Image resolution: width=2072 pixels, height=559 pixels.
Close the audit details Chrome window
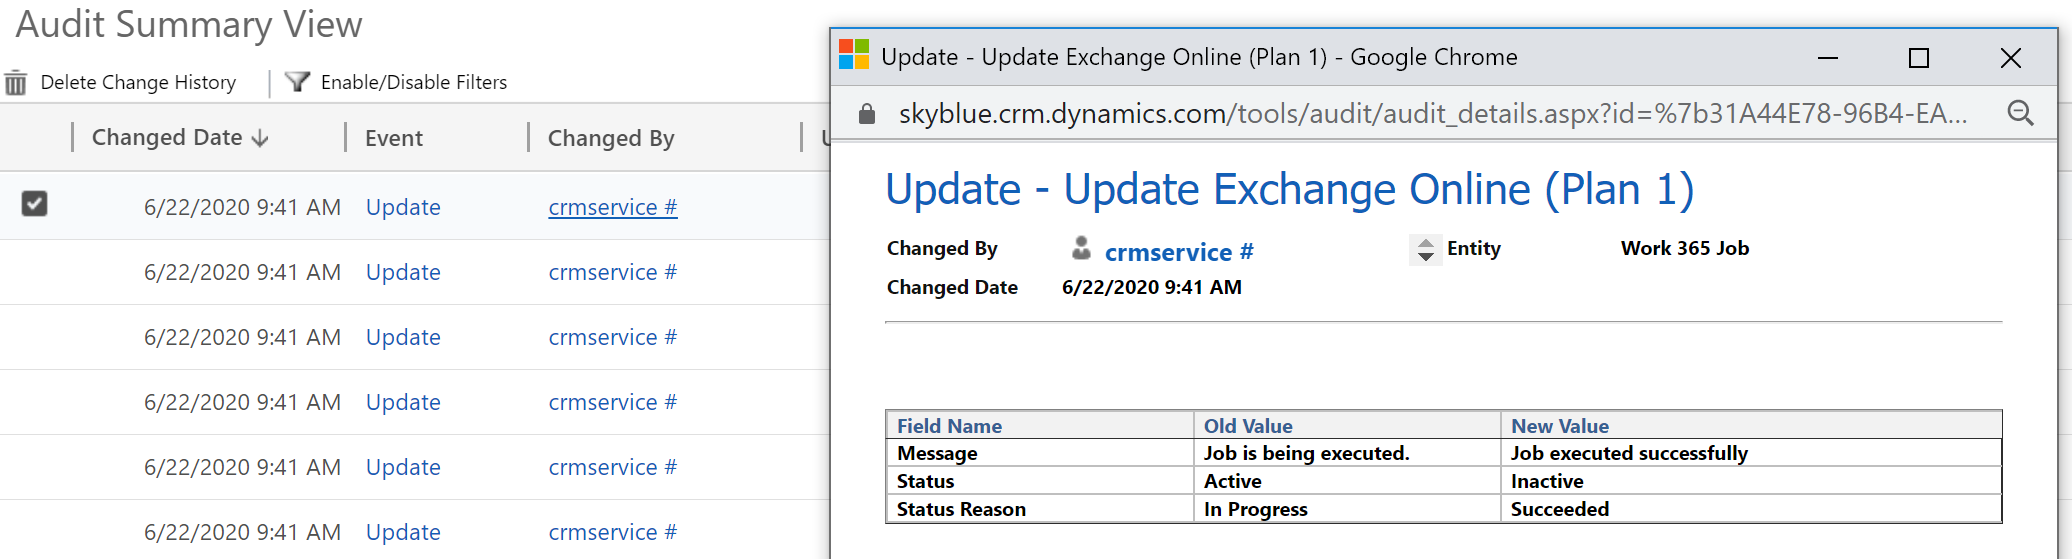2011,58
